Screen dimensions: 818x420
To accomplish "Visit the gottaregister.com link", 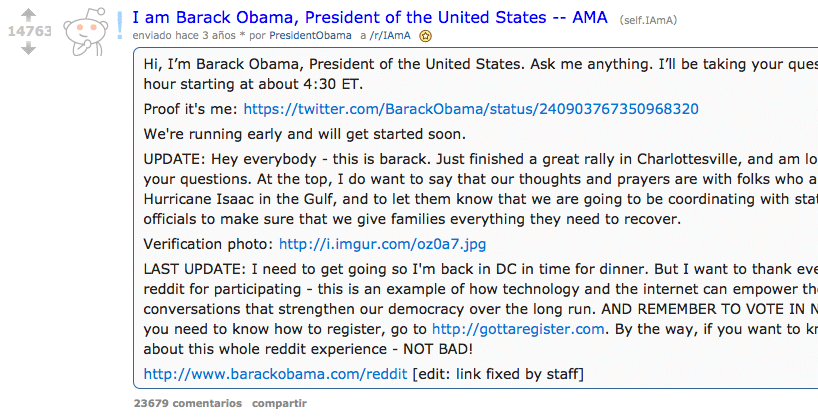I will [x=518, y=329].
